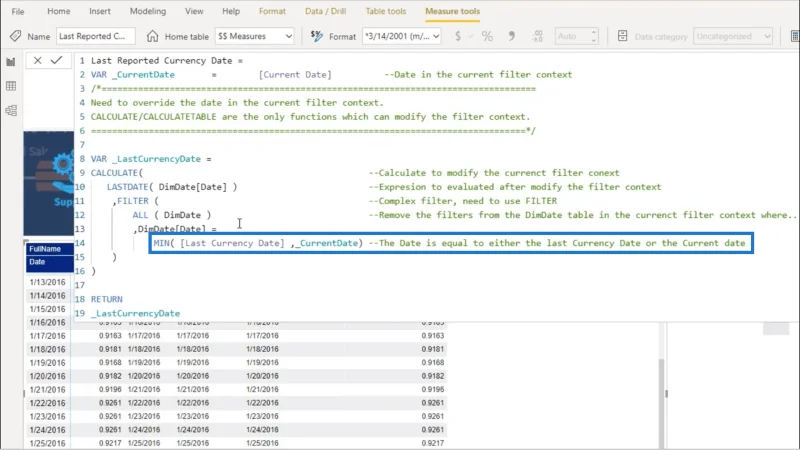Toggle the thousands separator comma
800x450 pixels.
tap(511, 36)
